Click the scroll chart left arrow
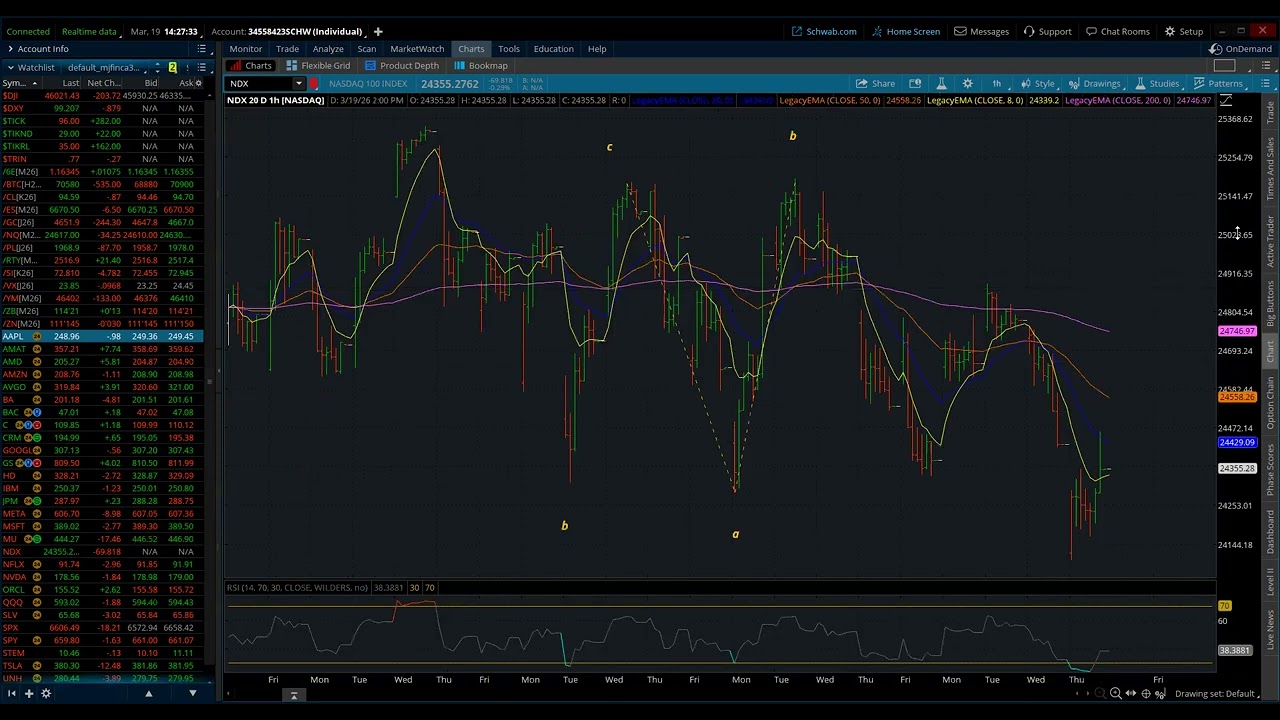The width and height of the screenshot is (1280, 720). (1077, 693)
